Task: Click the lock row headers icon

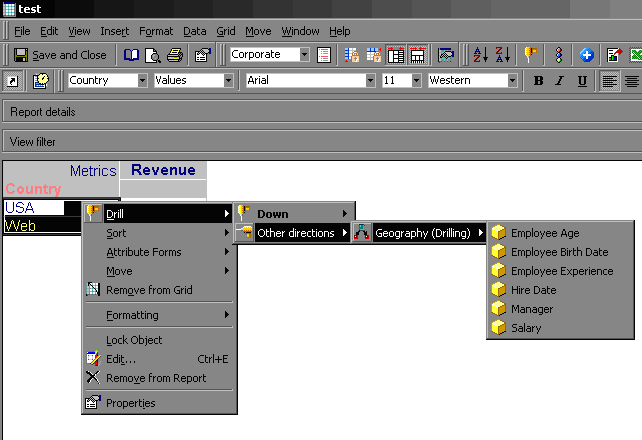Action: pos(352,55)
